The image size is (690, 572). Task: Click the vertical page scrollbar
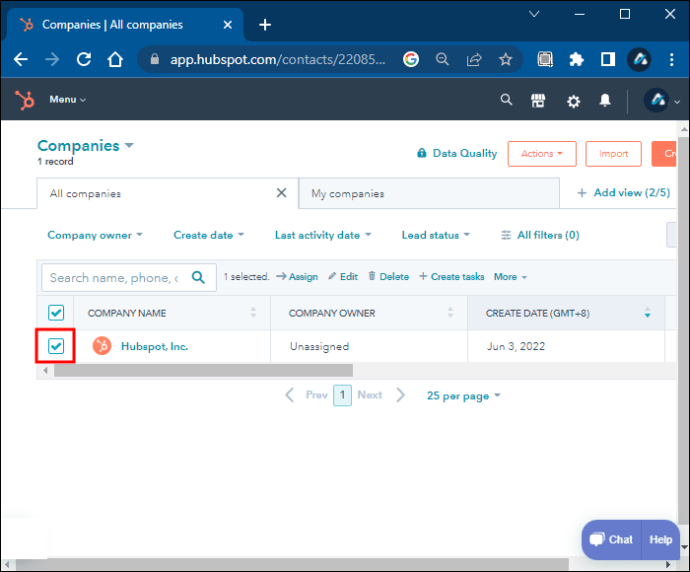point(683,330)
